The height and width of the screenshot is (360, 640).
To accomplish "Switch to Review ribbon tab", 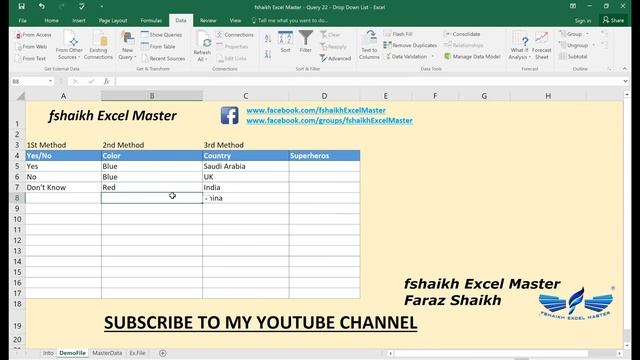I will [x=208, y=20].
